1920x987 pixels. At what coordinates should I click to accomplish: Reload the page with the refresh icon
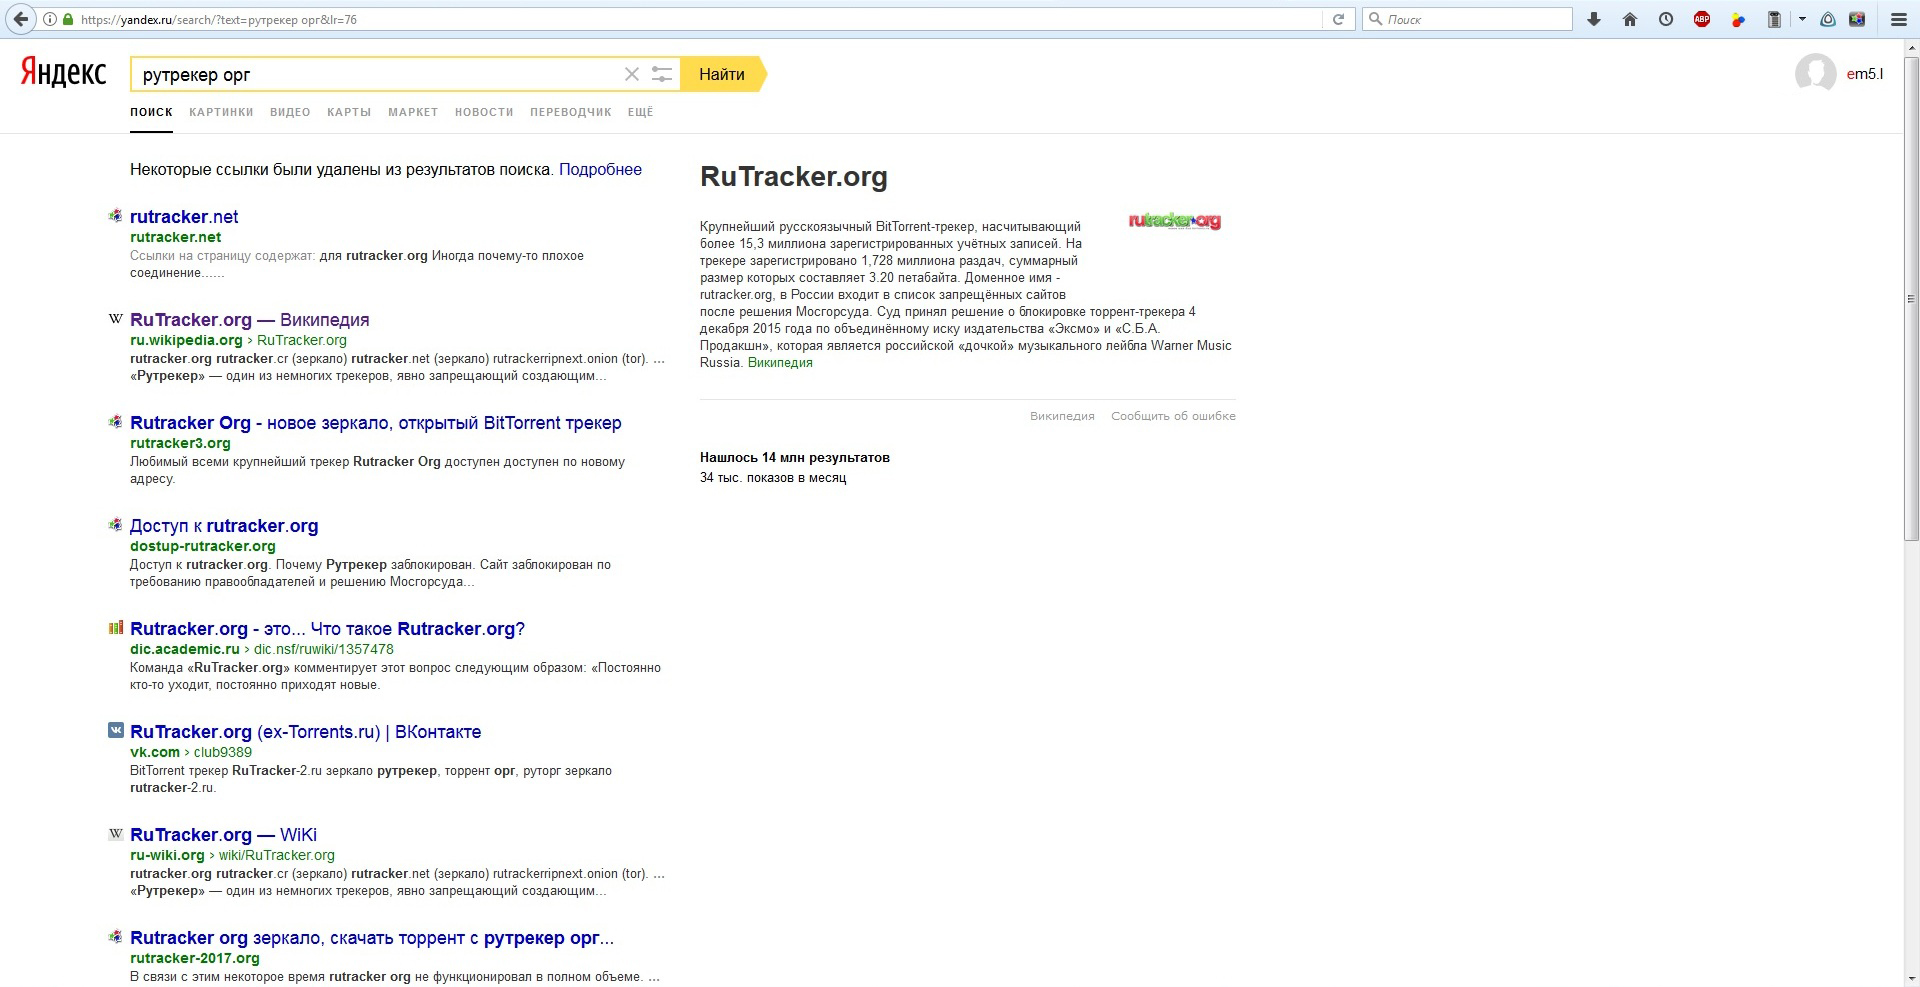pos(1338,19)
